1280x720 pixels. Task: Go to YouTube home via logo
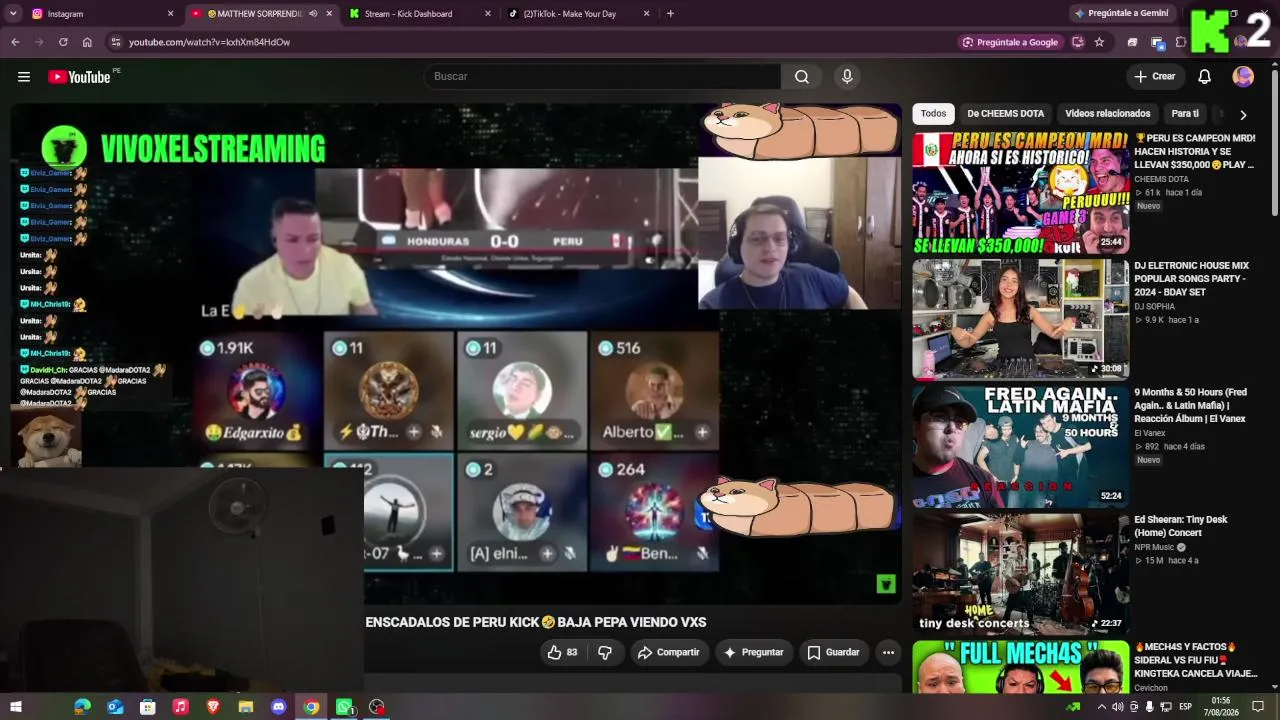tap(79, 77)
